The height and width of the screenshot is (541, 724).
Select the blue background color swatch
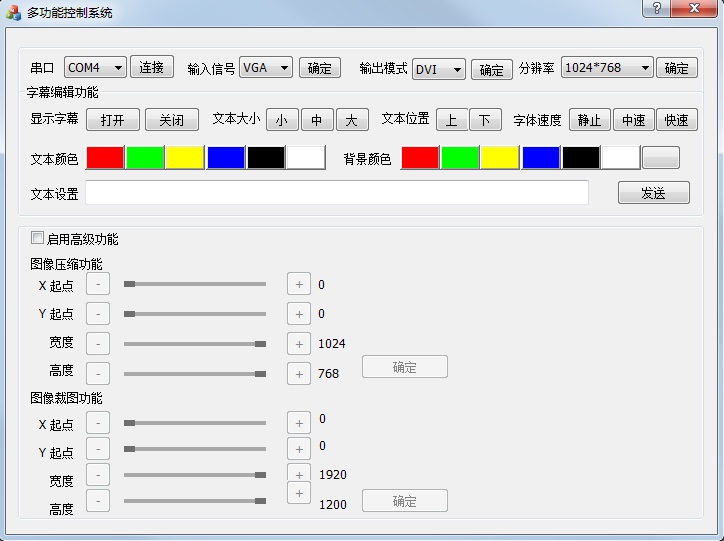(540, 158)
